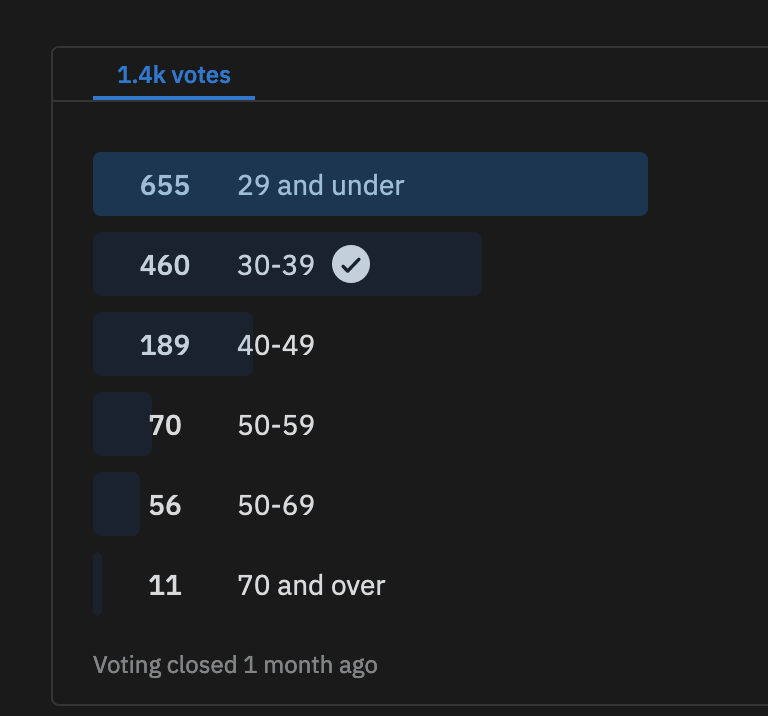Click the "70 and over" option label
Screen dimensions: 768x716
[311, 585]
